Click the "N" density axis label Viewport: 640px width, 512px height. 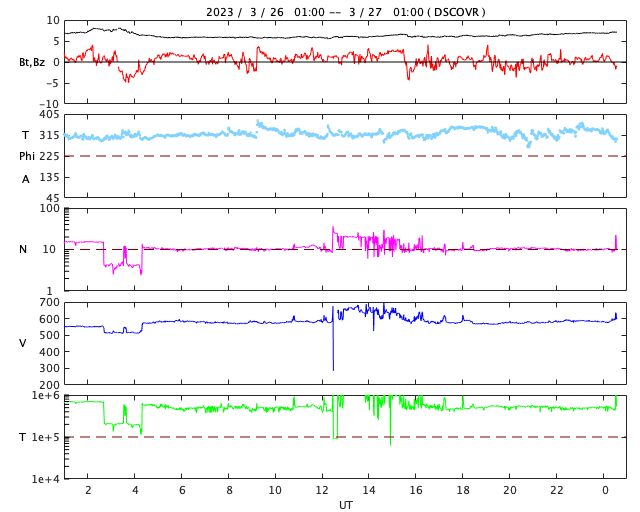(x=24, y=250)
